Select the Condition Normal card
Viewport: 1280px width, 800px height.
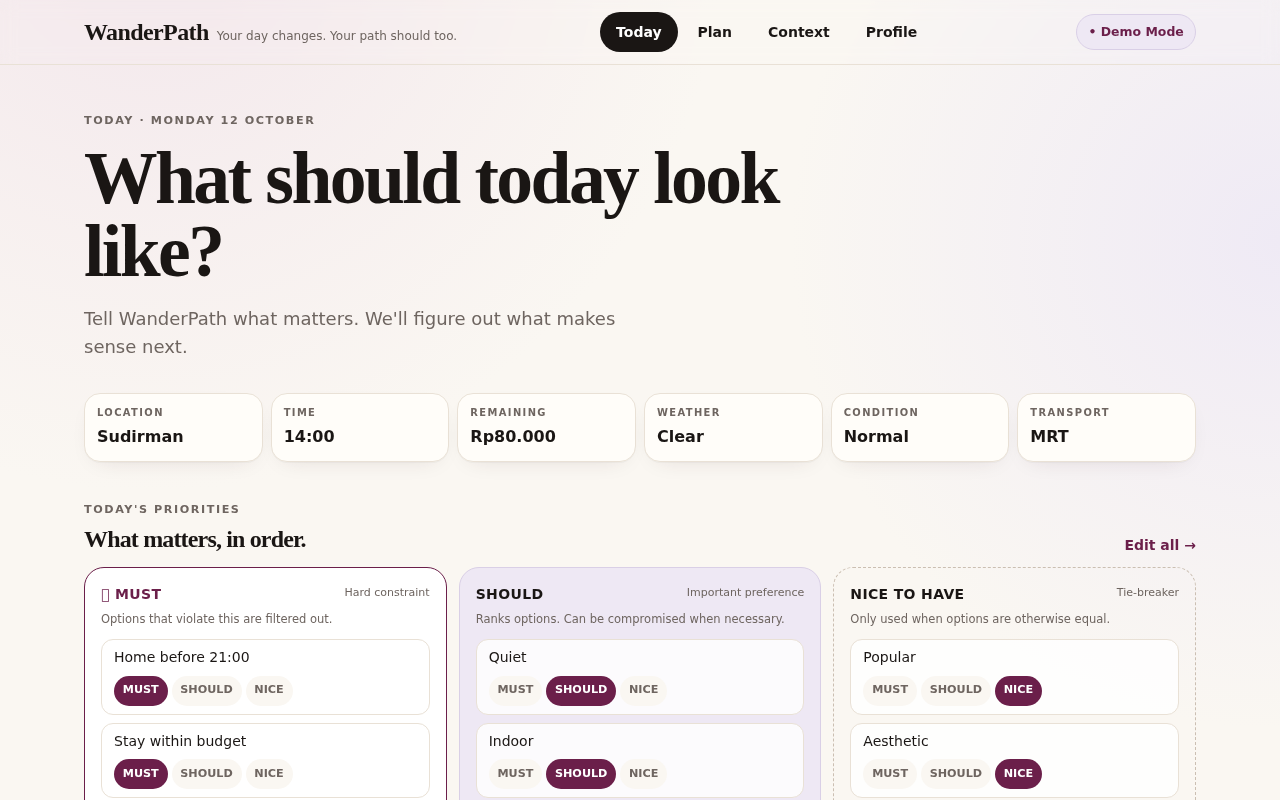pos(920,427)
